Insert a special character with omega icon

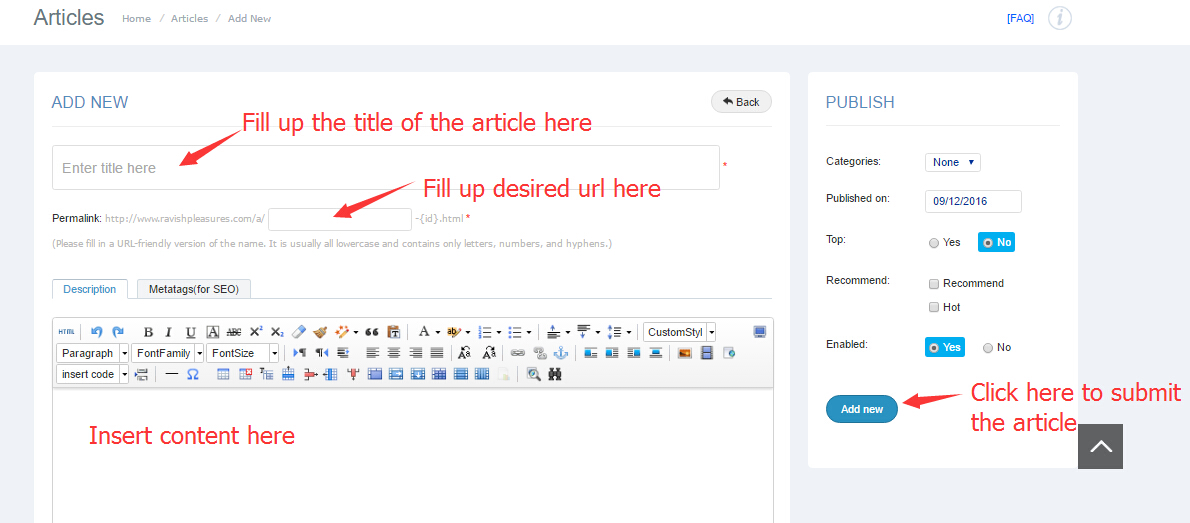click(x=193, y=374)
